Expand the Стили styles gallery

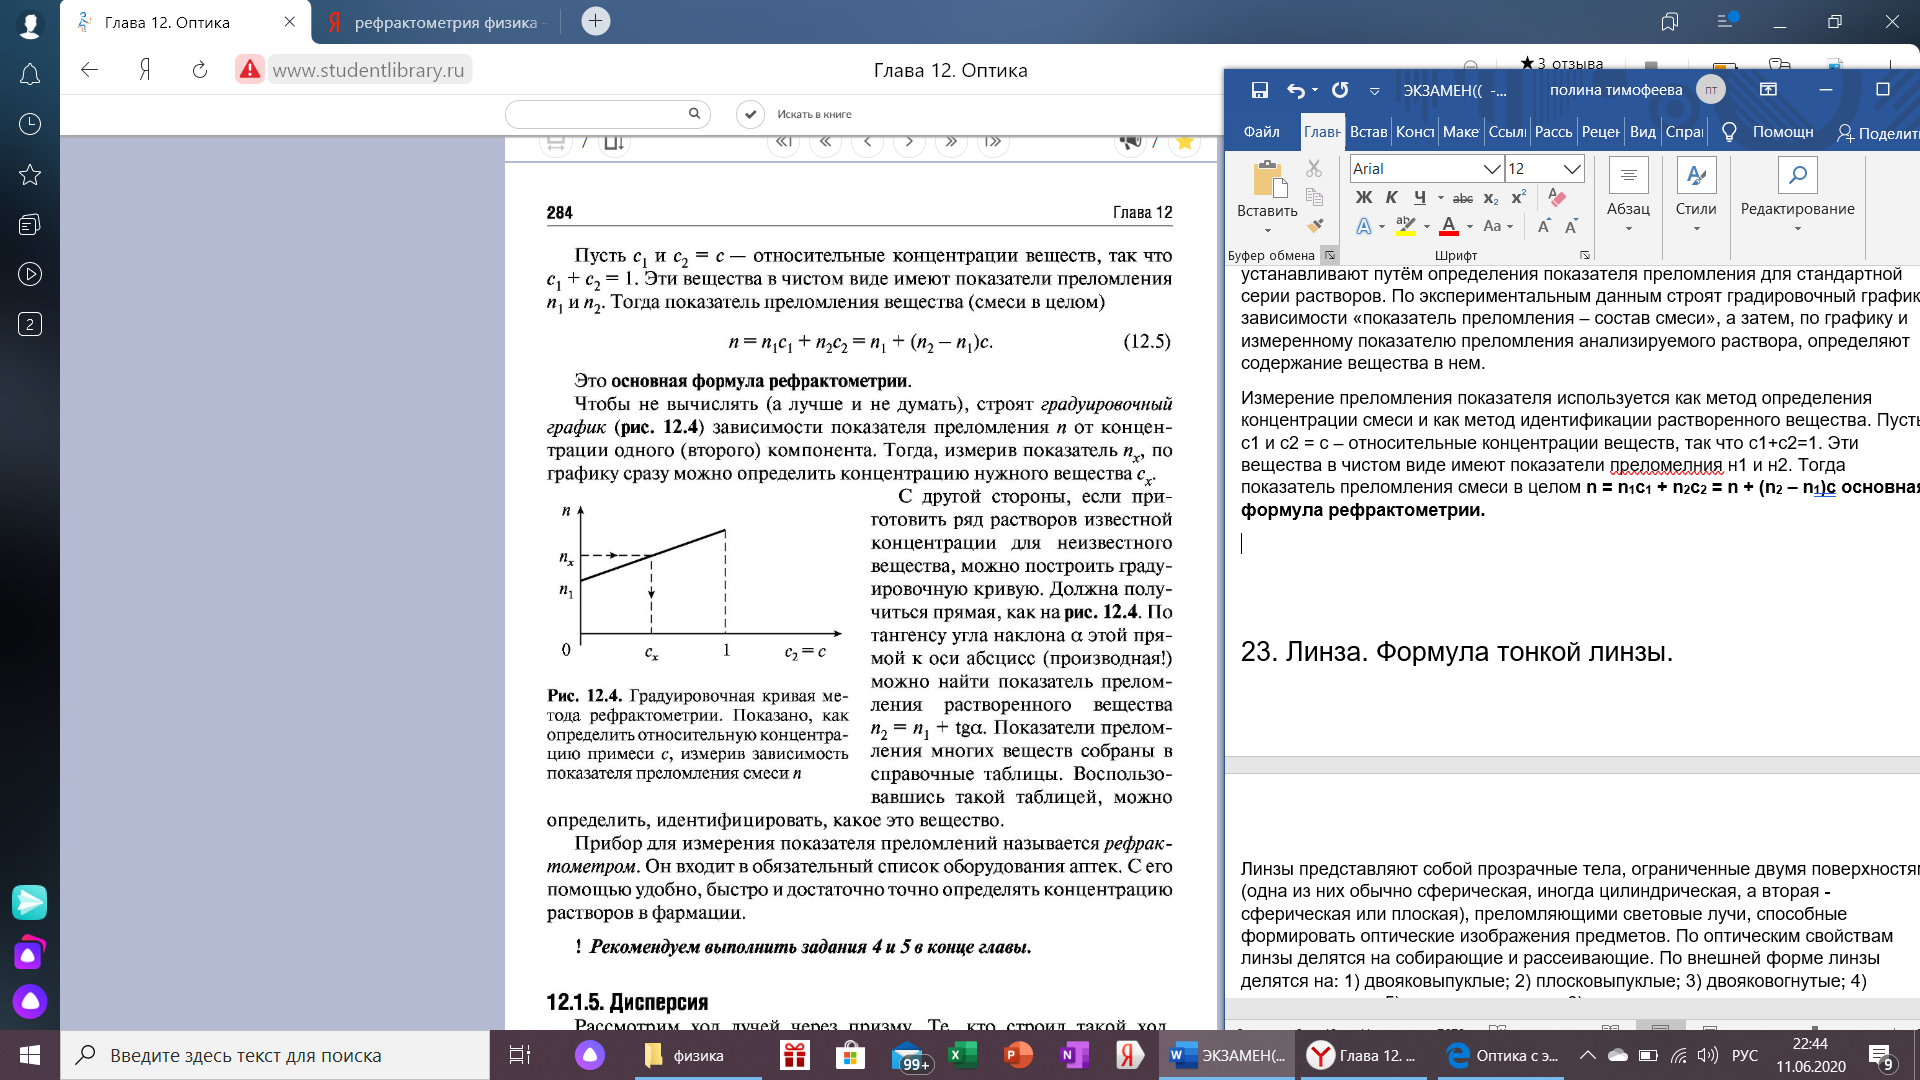pyautogui.click(x=1696, y=197)
